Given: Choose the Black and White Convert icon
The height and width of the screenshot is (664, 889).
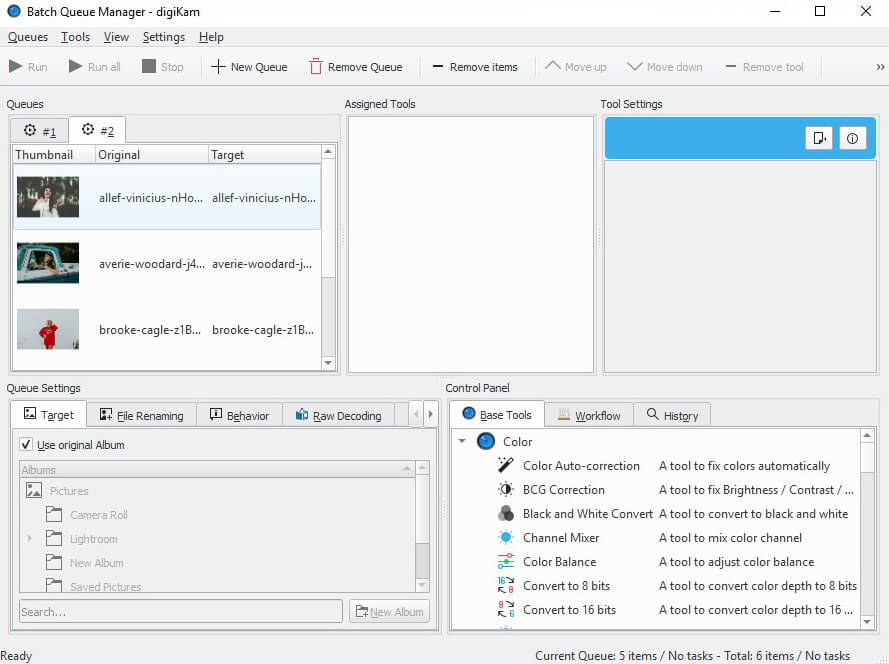Looking at the screenshot, I should click(506, 514).
